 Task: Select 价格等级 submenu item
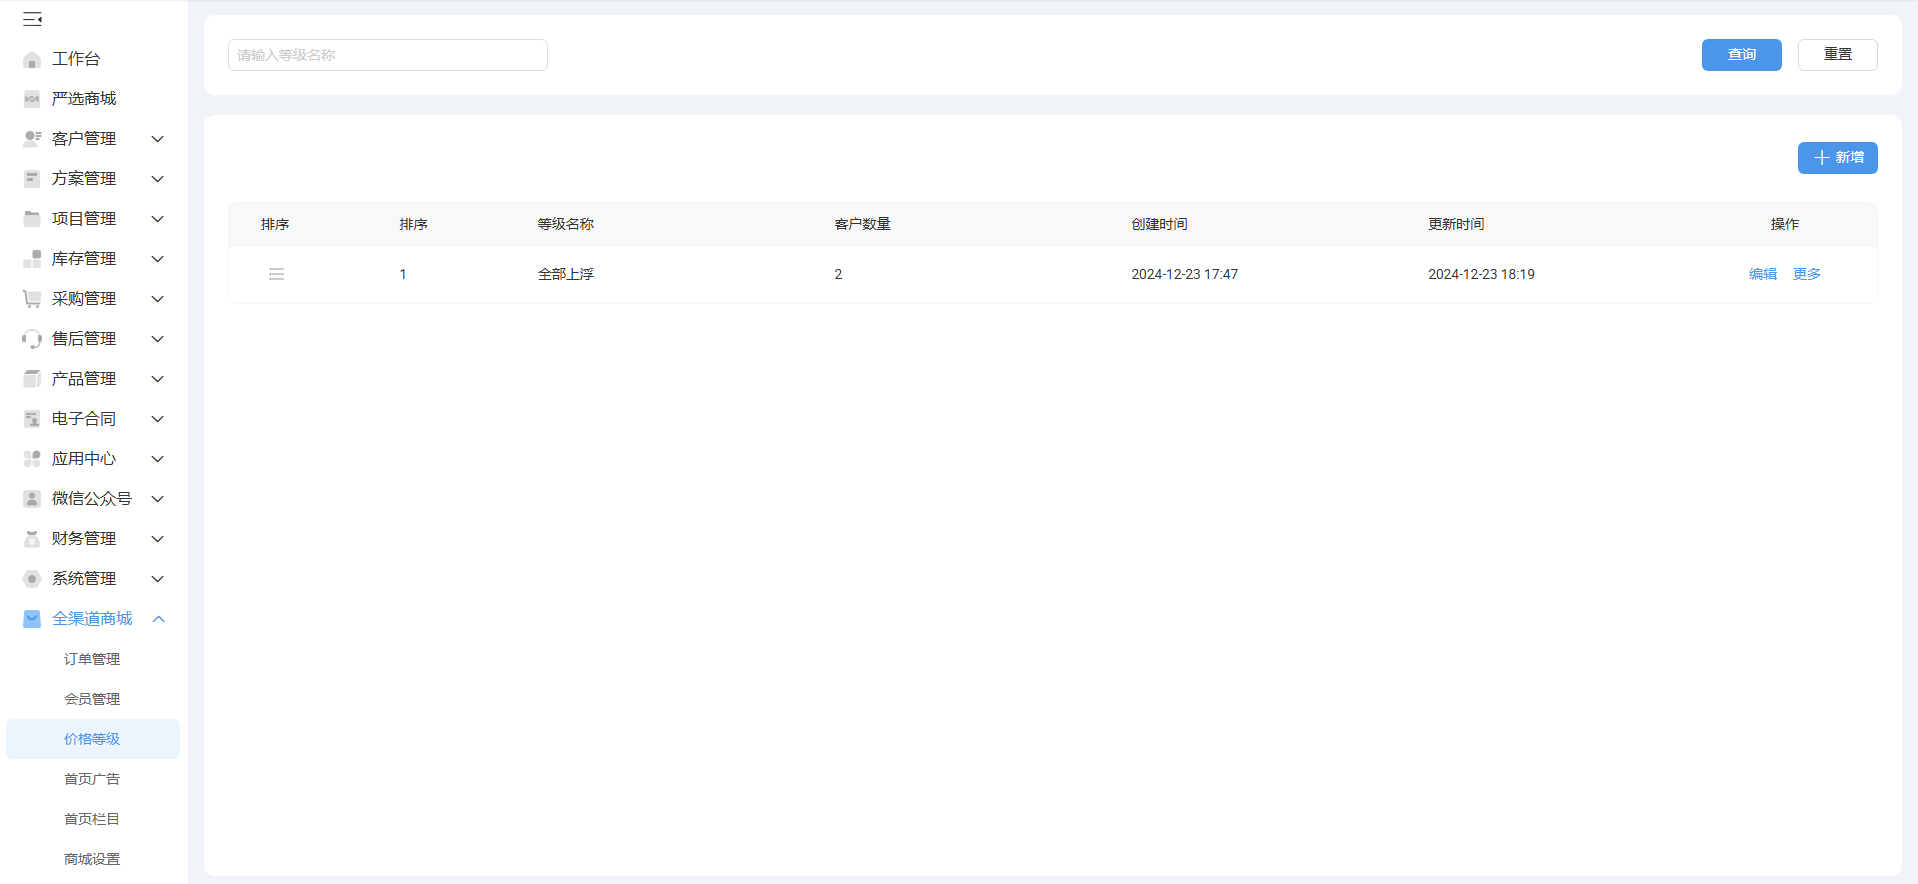tap(92, 739)
